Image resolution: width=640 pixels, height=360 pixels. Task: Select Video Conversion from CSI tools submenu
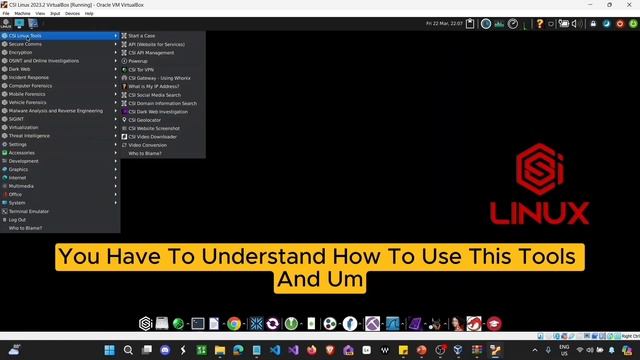[x=163, y=145]
